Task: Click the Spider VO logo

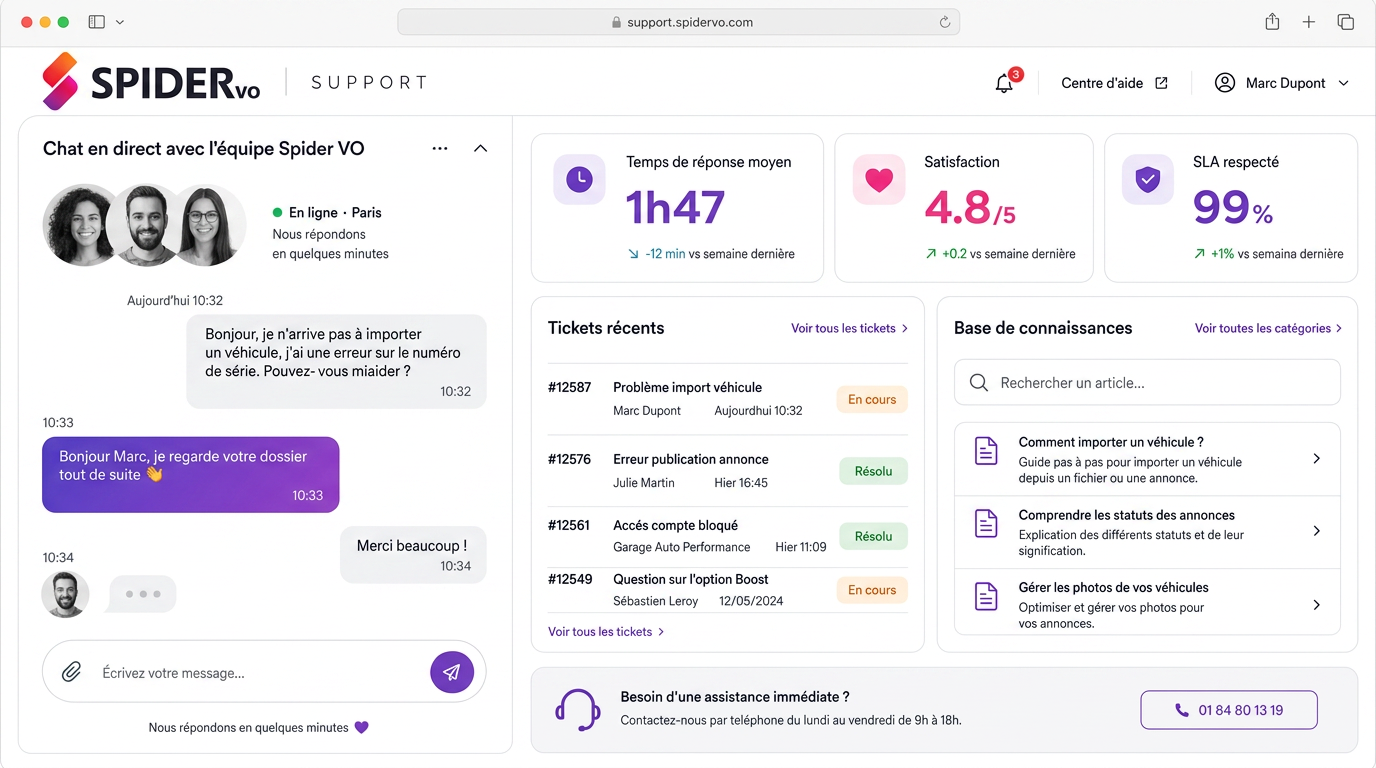Action: click(151, 82)
